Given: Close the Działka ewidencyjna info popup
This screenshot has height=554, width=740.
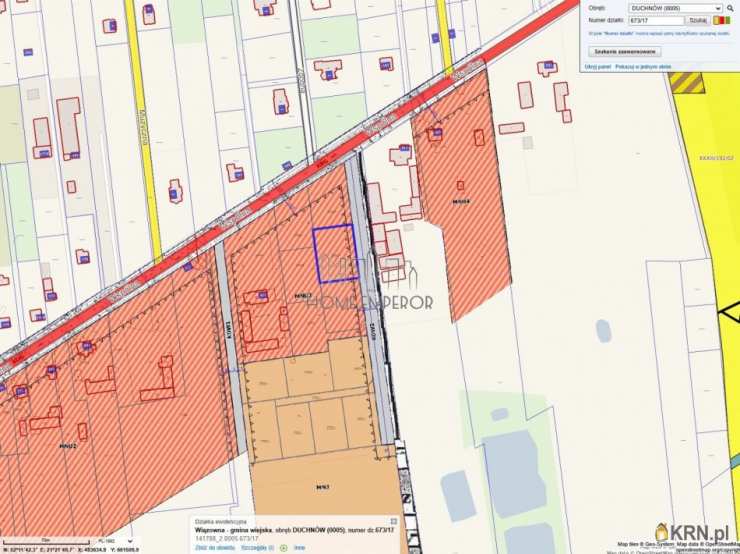Looking at the screenshot, I should click(393, 521).
